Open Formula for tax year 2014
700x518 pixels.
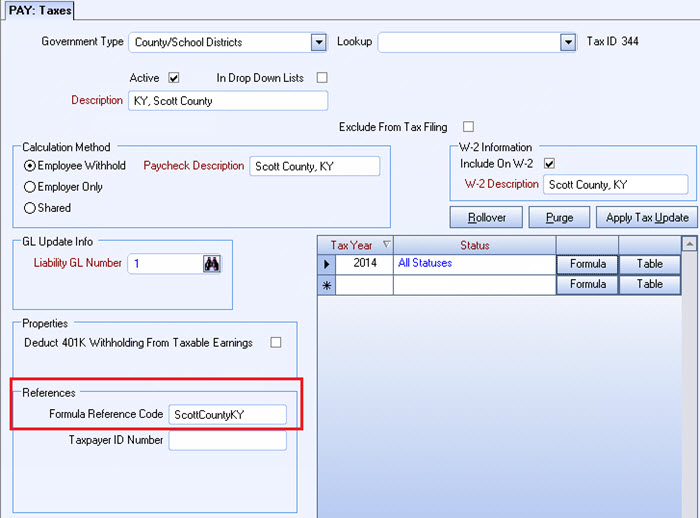point(587,264)
